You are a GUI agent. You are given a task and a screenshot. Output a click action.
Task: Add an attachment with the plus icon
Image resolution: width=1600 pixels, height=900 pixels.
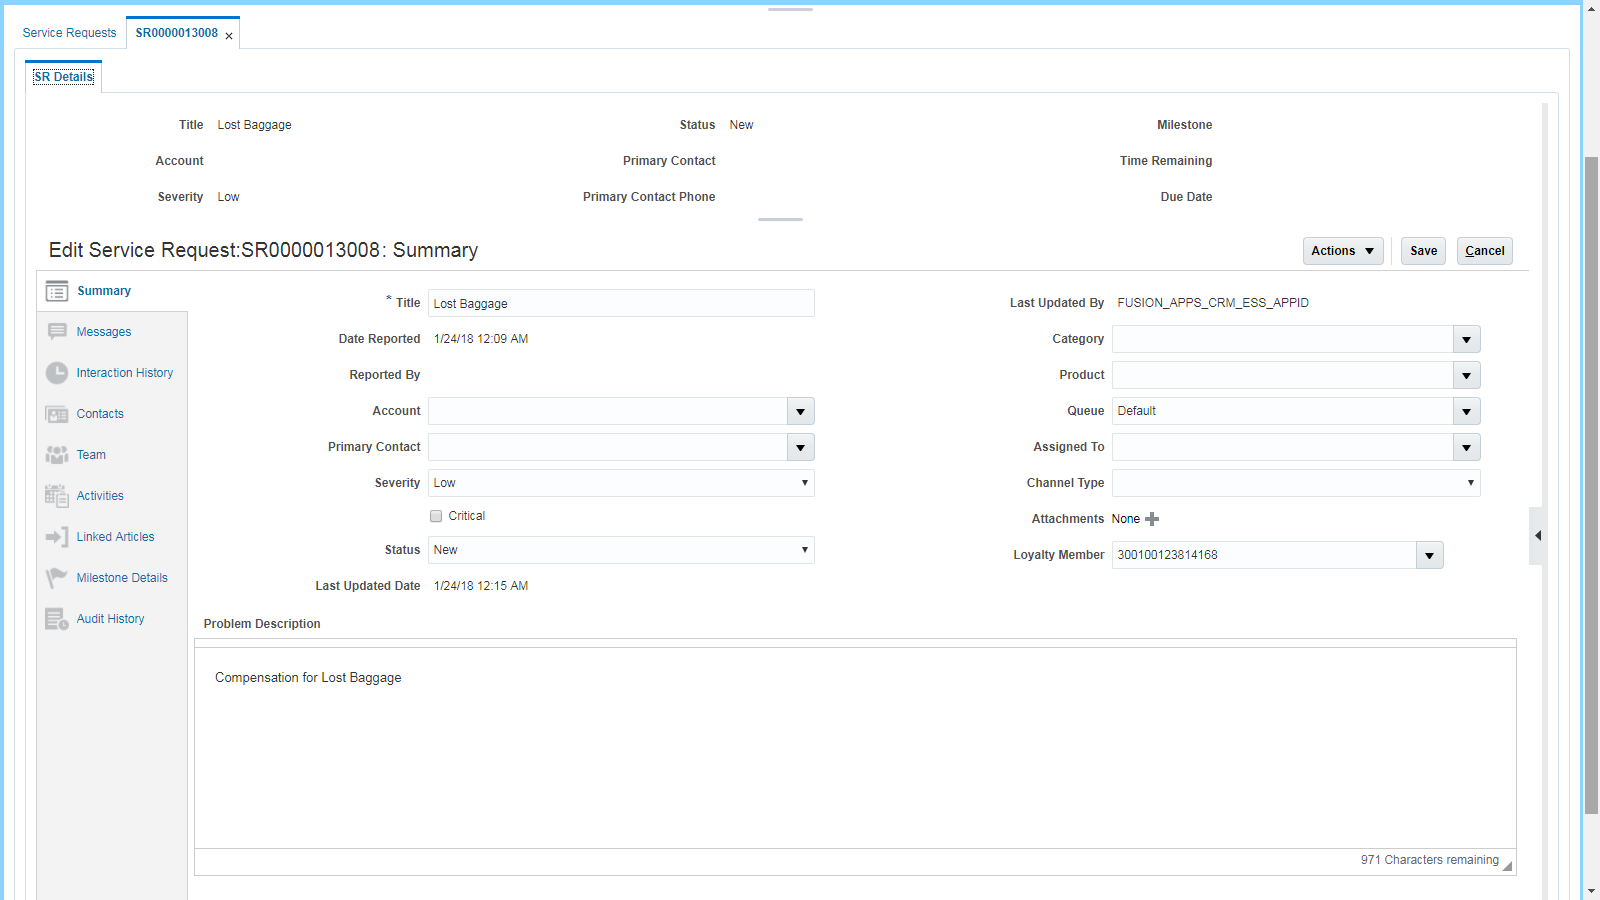click(1152, 519)
